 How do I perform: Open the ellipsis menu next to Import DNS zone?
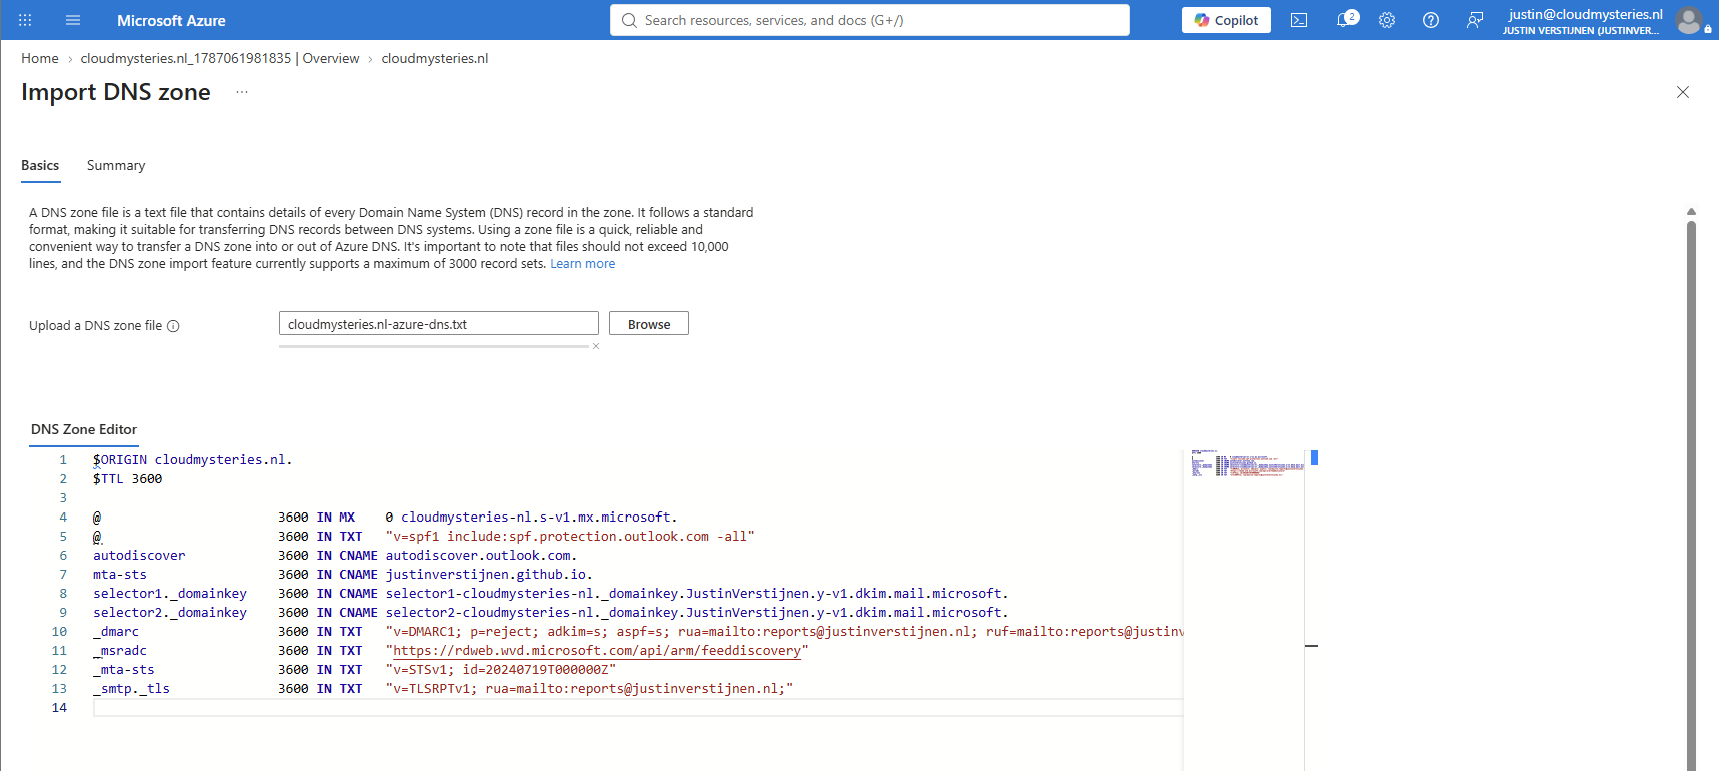pyautogui.click(x=242, y=92)
